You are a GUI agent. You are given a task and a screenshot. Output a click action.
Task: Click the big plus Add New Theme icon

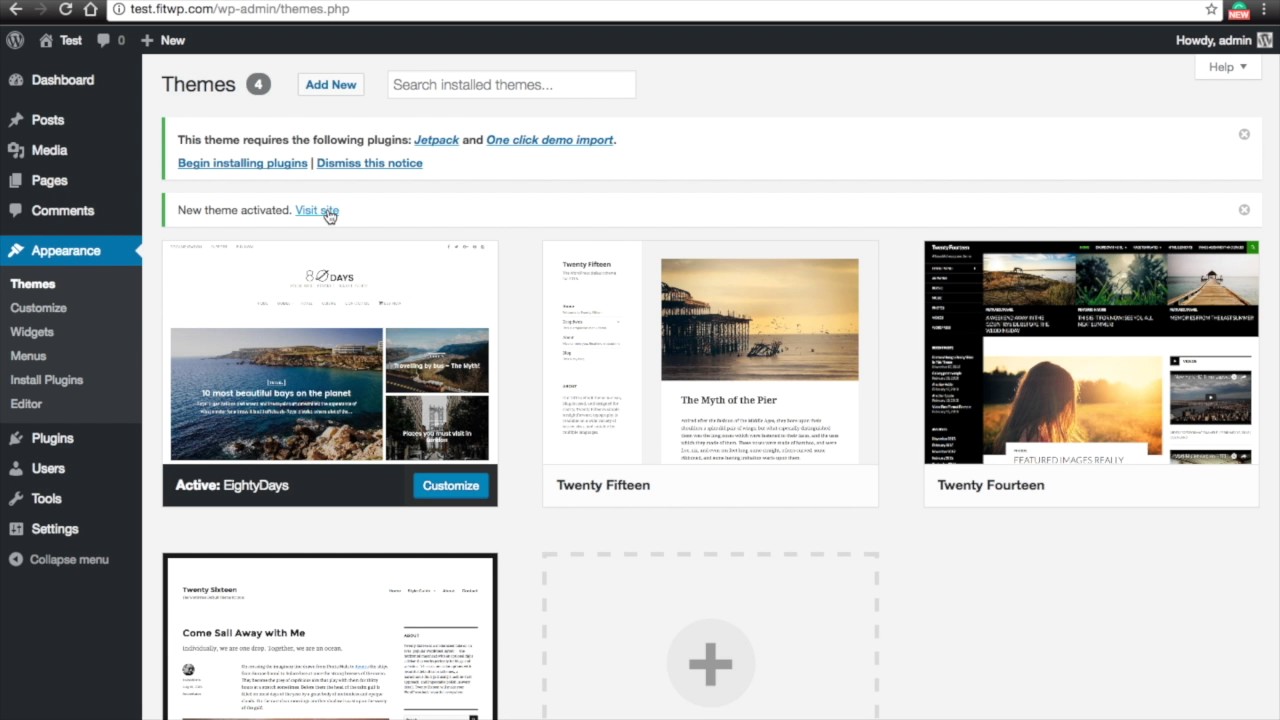tap(710, 664)
